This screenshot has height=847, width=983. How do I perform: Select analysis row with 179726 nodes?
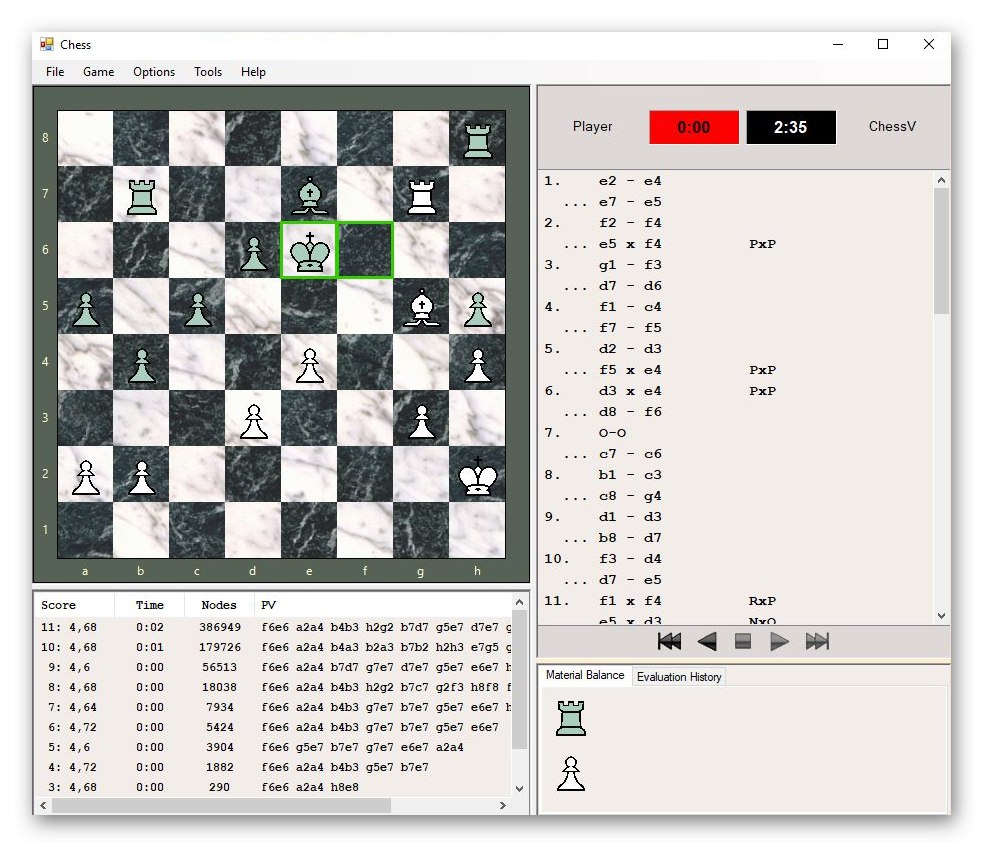(273, 647)
